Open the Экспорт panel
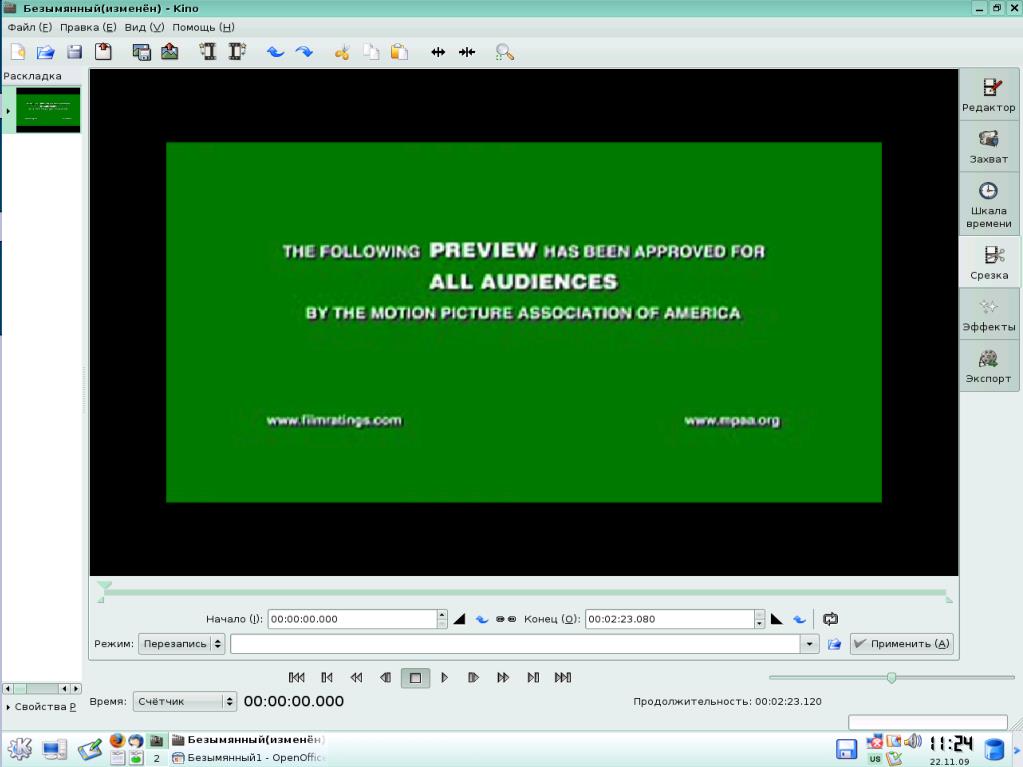1023x767 pixels. coord(988,366)
